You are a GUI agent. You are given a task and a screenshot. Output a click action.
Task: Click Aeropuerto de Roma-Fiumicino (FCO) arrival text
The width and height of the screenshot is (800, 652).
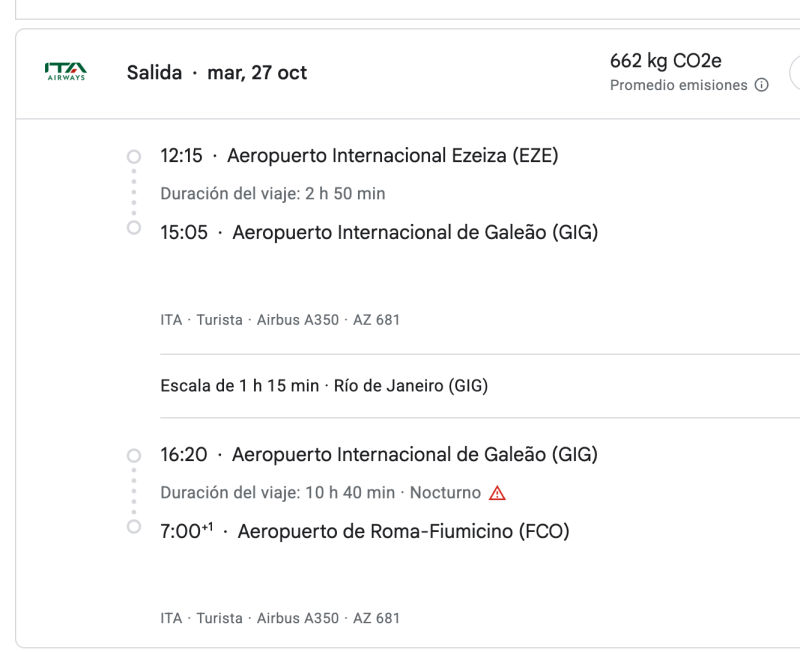pos(404,531)
